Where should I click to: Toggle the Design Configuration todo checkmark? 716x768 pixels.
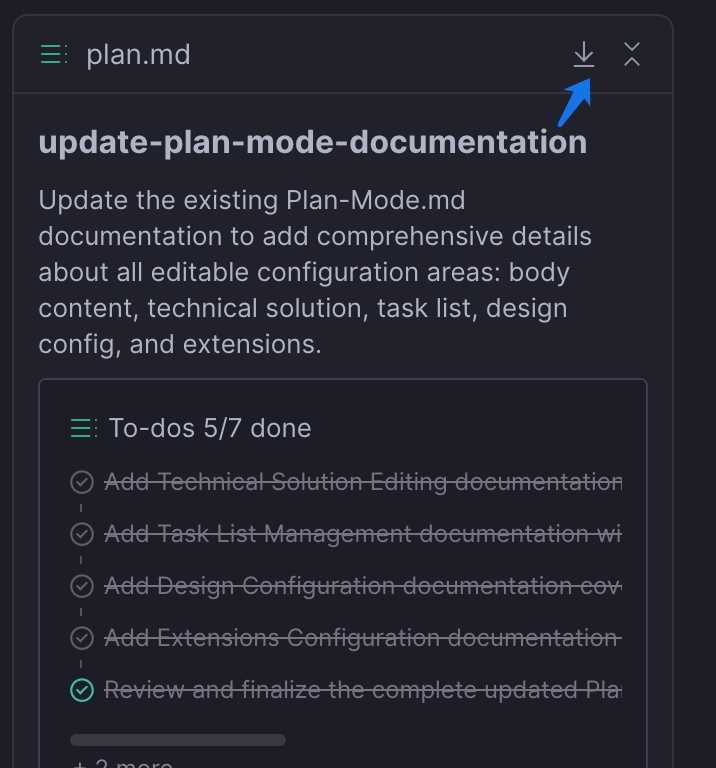82,586
